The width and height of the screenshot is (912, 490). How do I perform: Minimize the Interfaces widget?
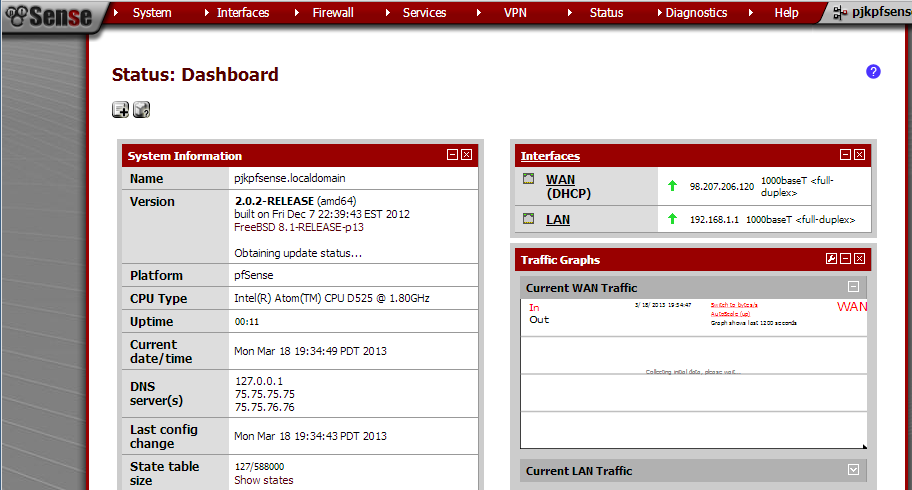(846, 155)
